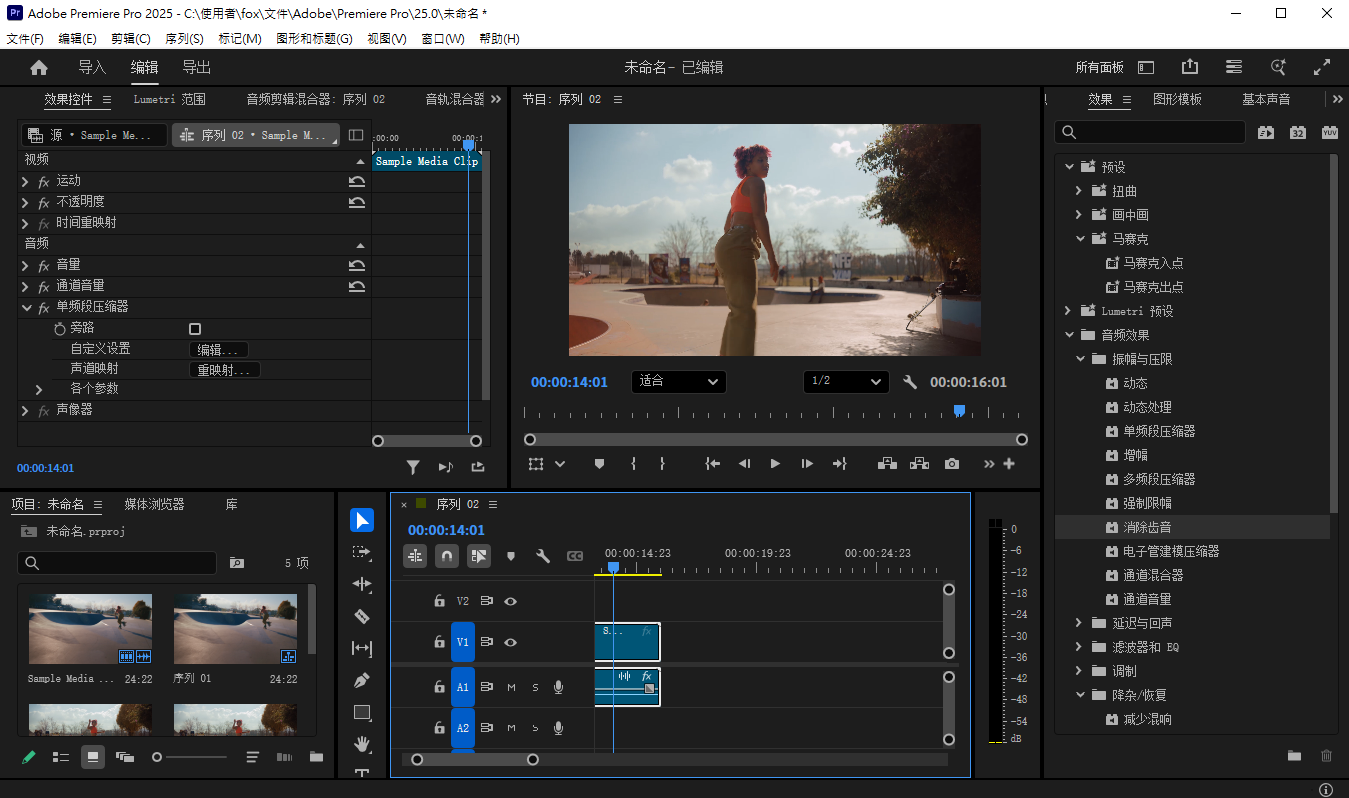Click the Export Frame camera icon
Image resolution: width=1349 pixels, height=798 pixels.
pyautogui.click(x=952, y=464)
